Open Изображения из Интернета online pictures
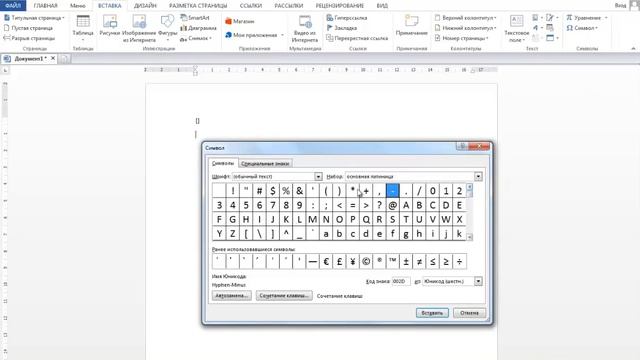The width and height of the screenshot is (640, 360). coord(139,27)
